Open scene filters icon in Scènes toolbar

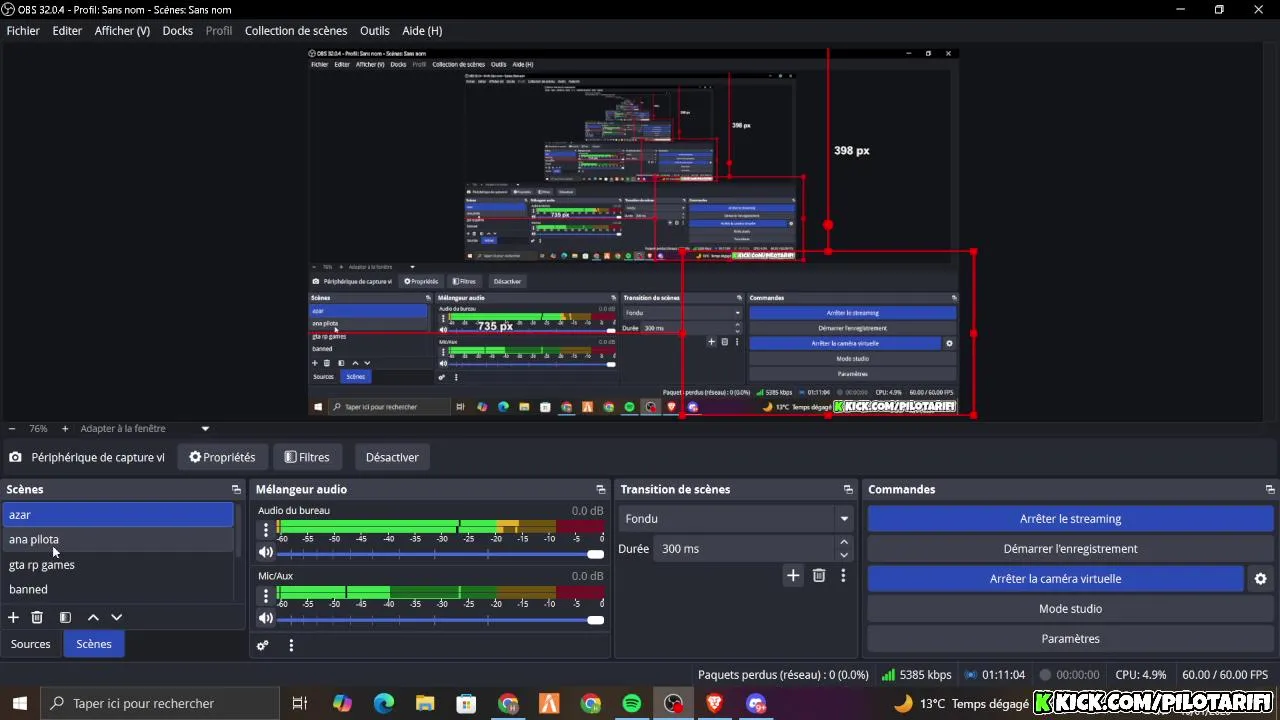(65, 618)
